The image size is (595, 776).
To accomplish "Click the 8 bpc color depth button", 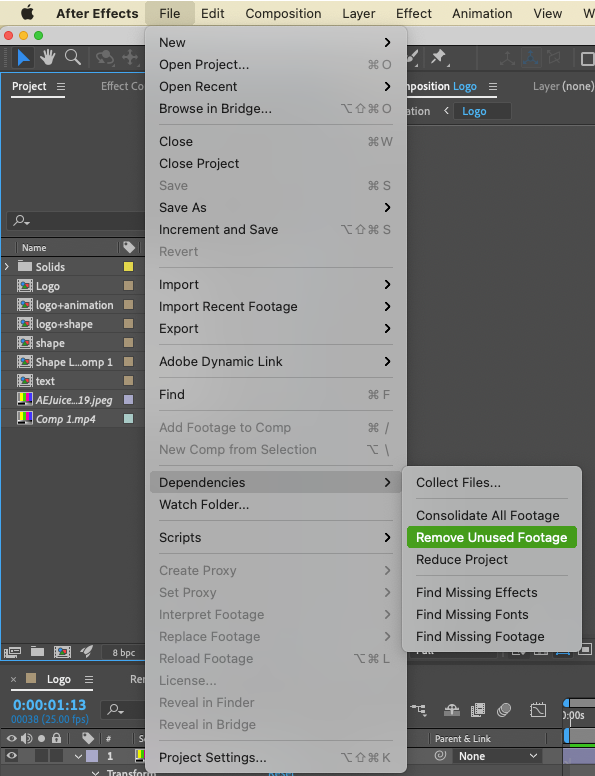I will (x=123, y=652).
